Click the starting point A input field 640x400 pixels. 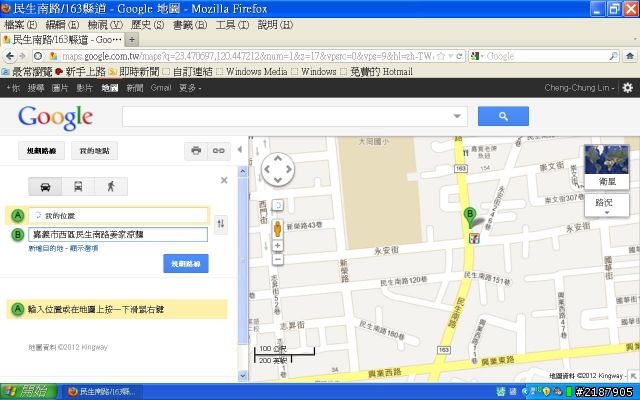point(118,216)
